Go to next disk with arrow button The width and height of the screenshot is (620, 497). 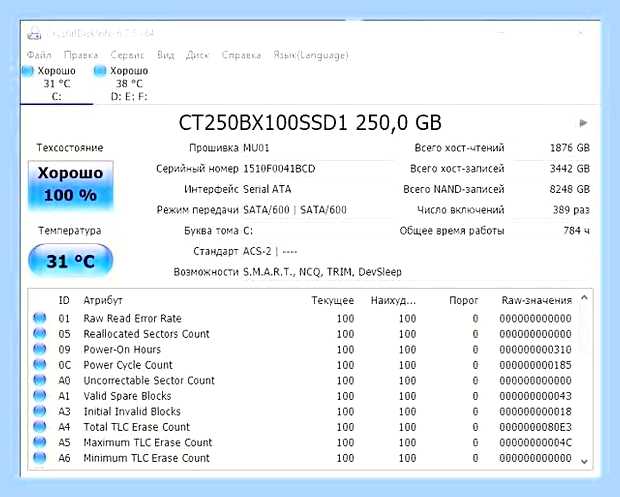583,123
